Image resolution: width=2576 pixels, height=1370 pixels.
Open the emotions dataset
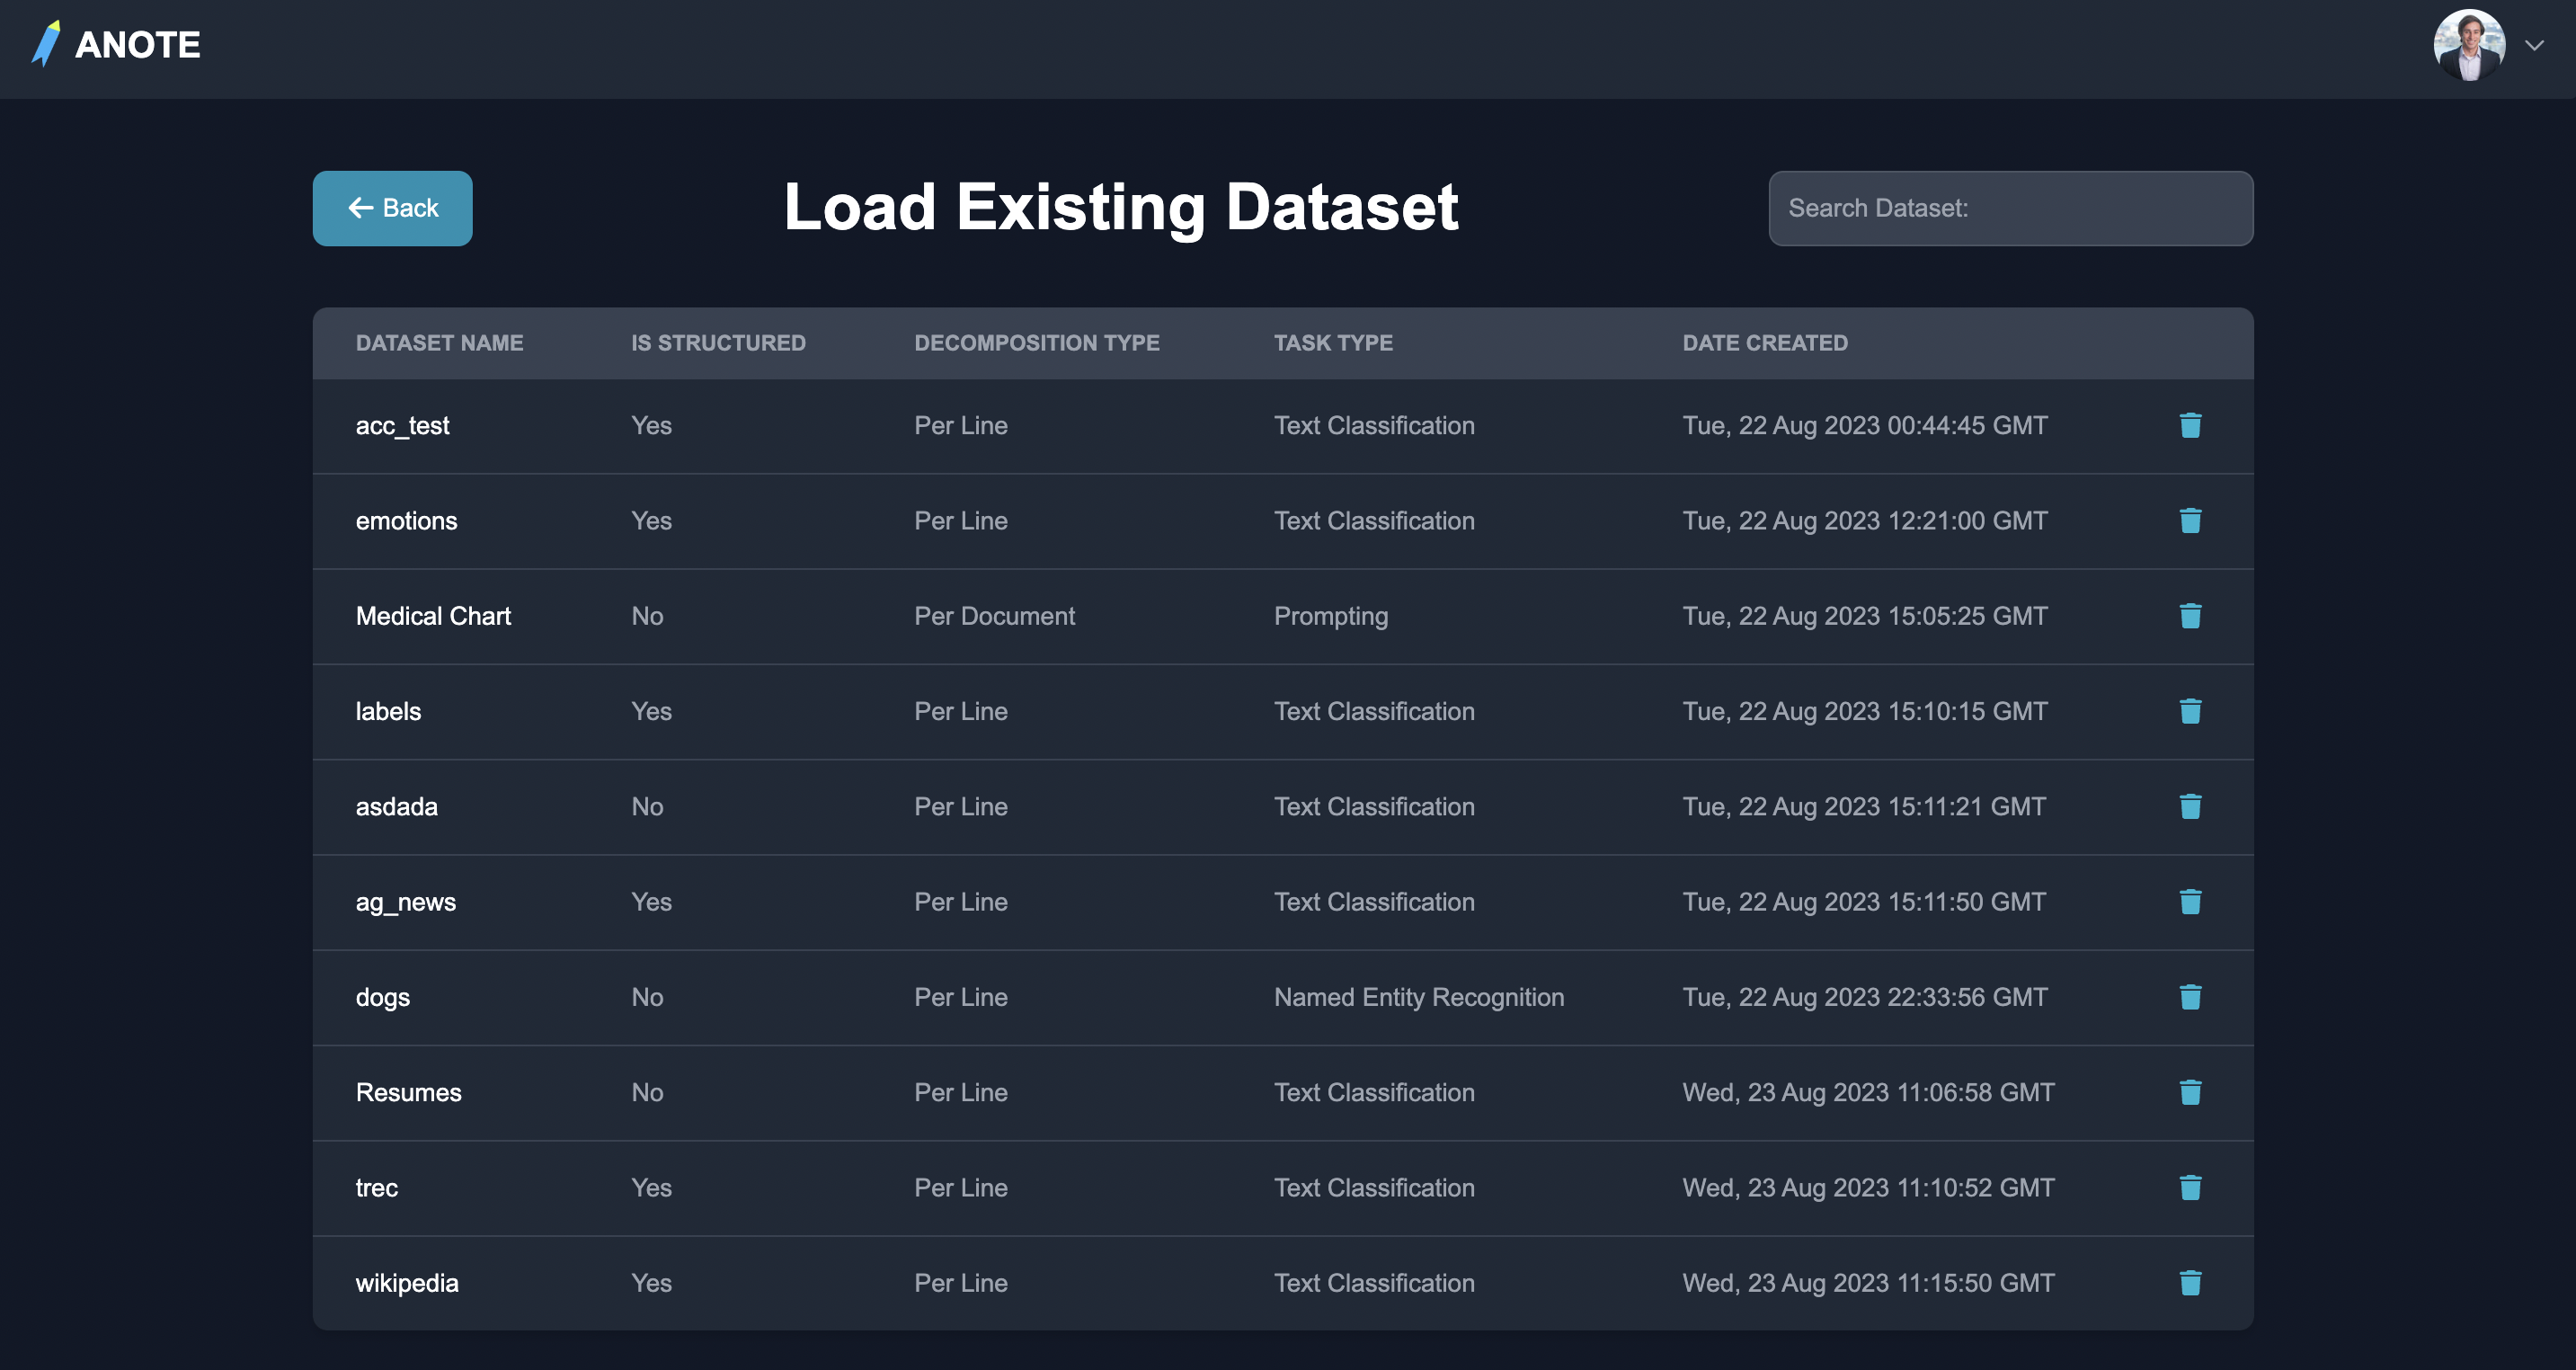coord(406,521)
